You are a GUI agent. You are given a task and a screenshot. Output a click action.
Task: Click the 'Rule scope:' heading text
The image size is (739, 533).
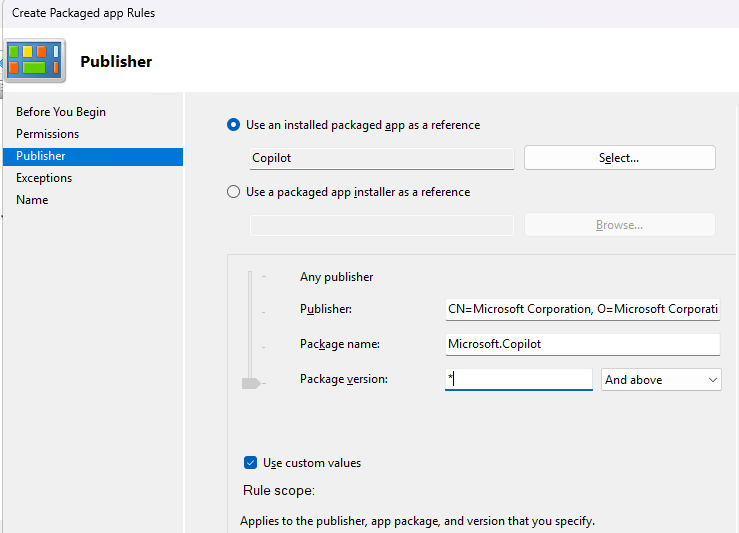point(279,491)
